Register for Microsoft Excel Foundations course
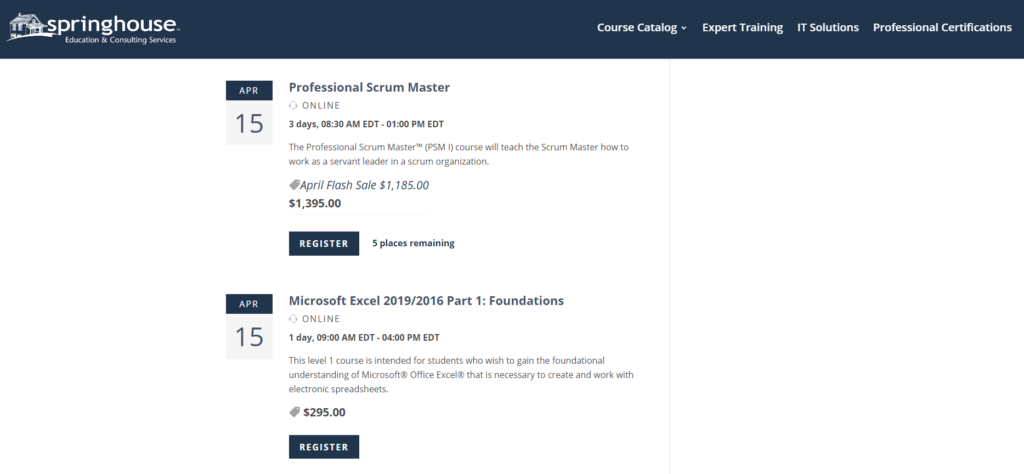Image resolution: width=1024 pixels, height=474 pixels. tap(324, 447)
